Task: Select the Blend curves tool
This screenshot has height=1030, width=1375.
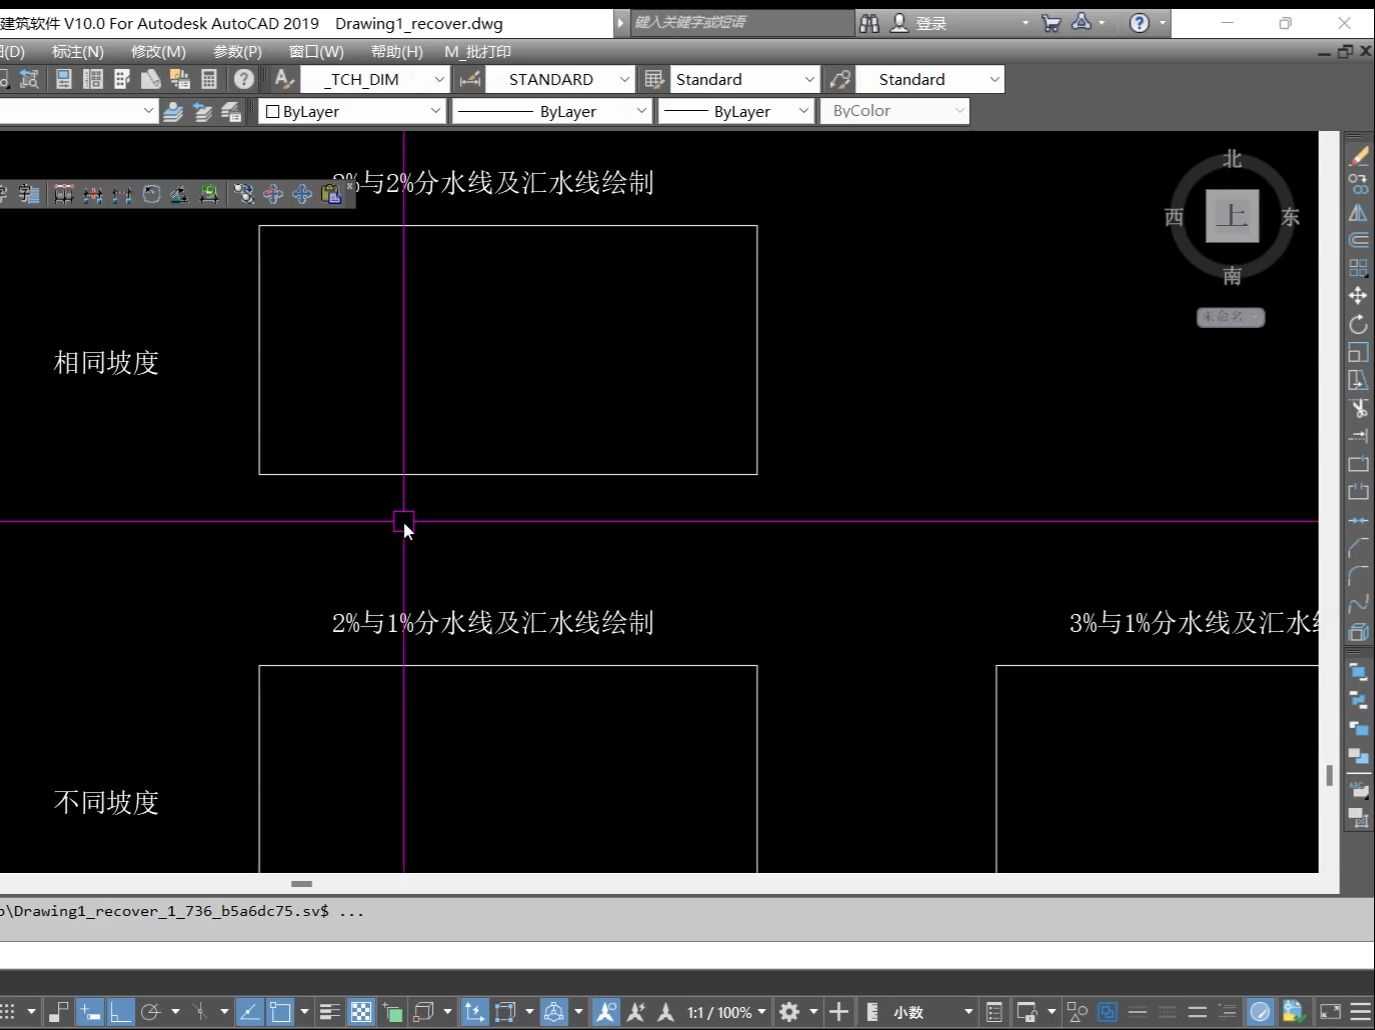Action: pos(1358,604)
